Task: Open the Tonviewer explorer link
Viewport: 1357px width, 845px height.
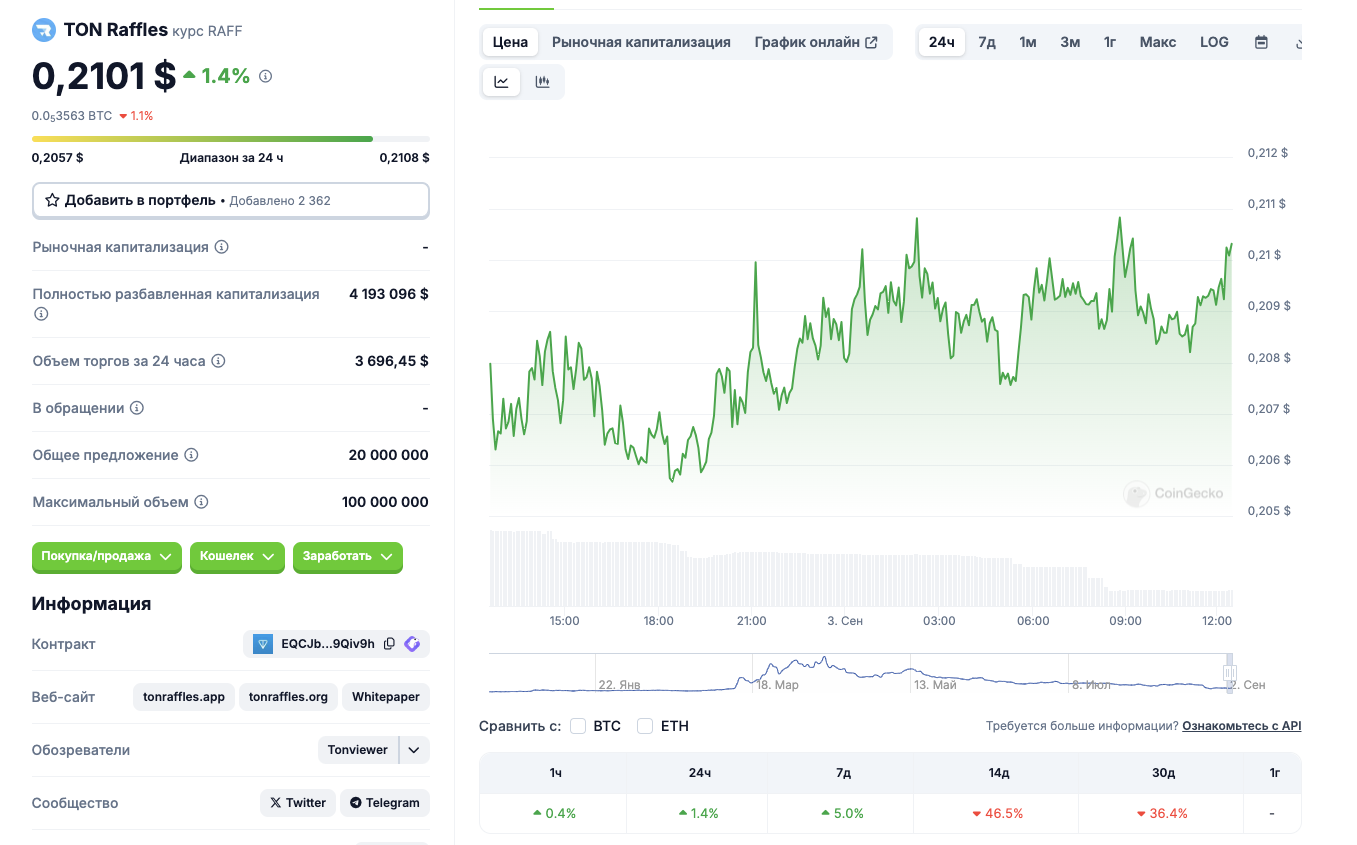Action: 358,750
